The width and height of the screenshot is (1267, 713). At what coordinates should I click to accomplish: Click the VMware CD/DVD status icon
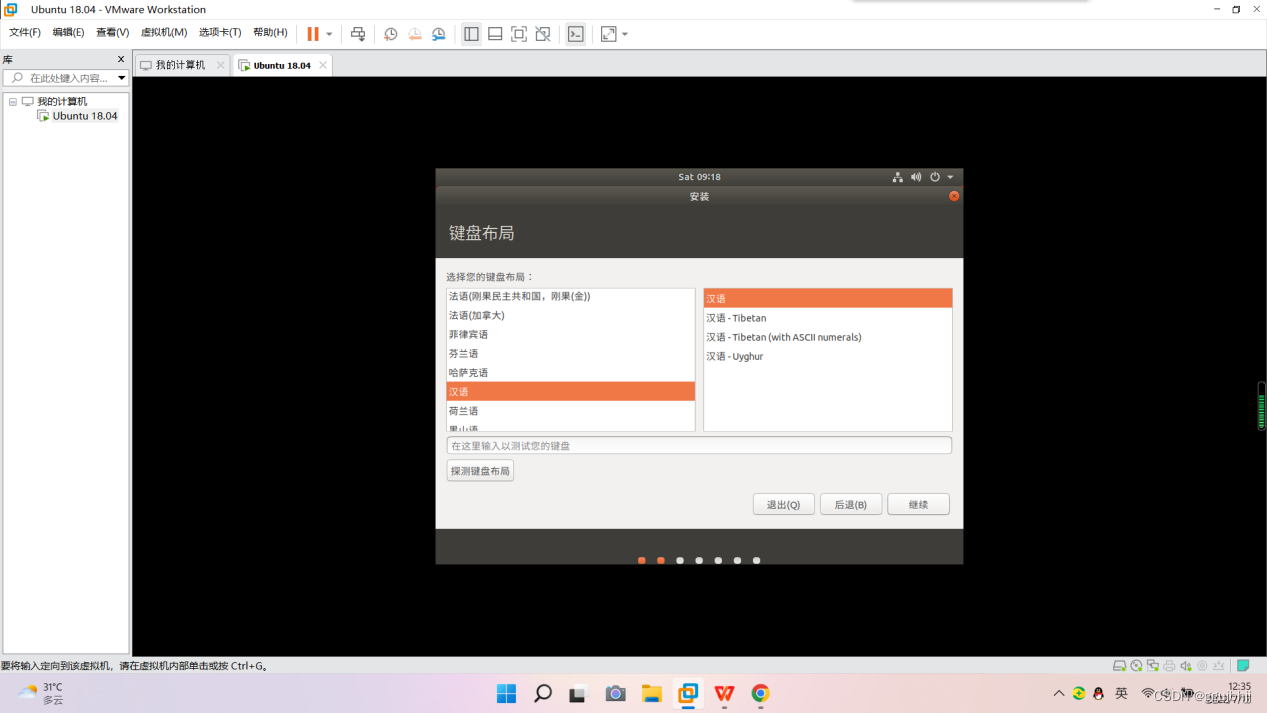coord(1136,666)
